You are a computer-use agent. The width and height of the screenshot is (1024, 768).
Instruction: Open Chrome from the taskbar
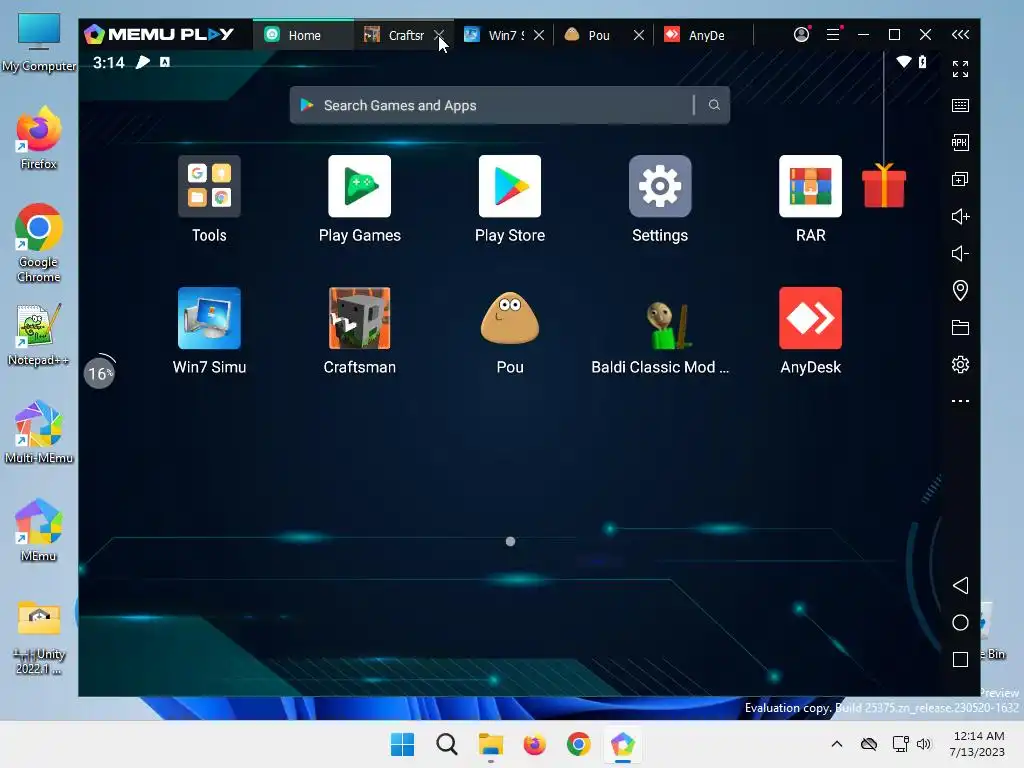pos(579,744)
